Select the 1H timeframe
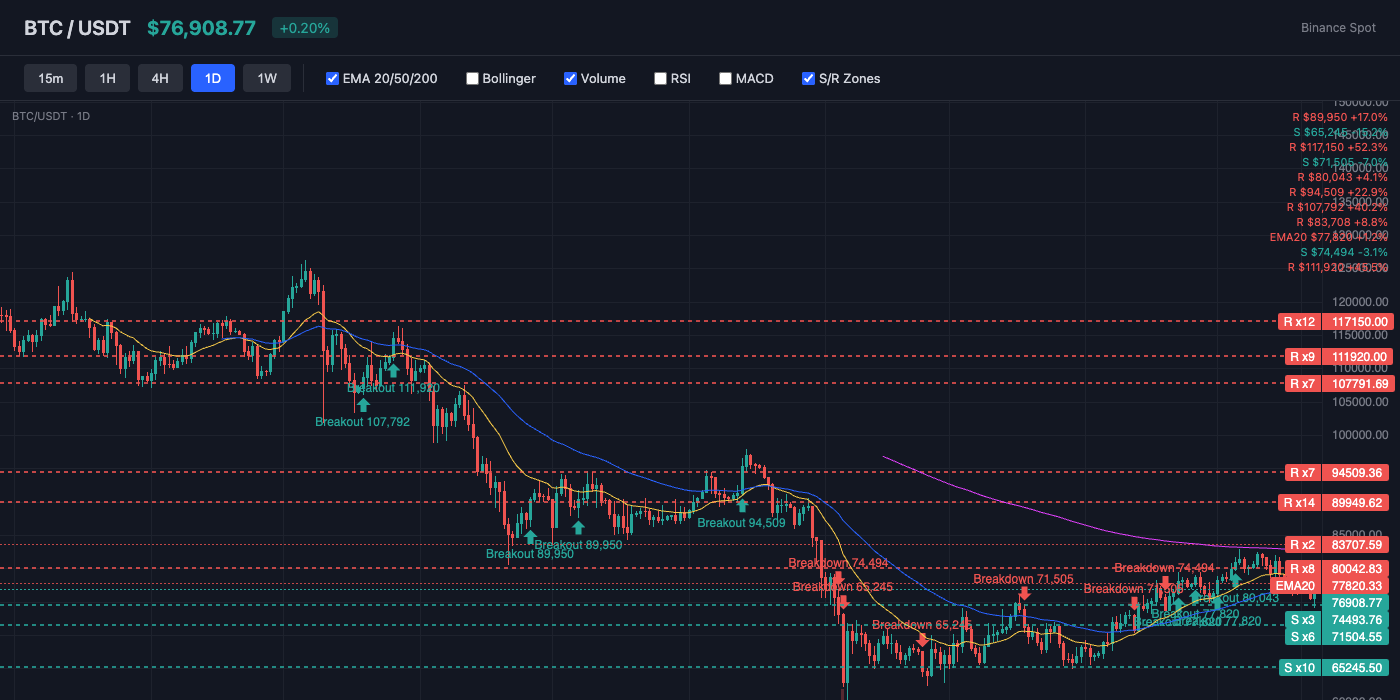Image resolution: width=1400 pixels, height=700 pixels. [108, 78]
